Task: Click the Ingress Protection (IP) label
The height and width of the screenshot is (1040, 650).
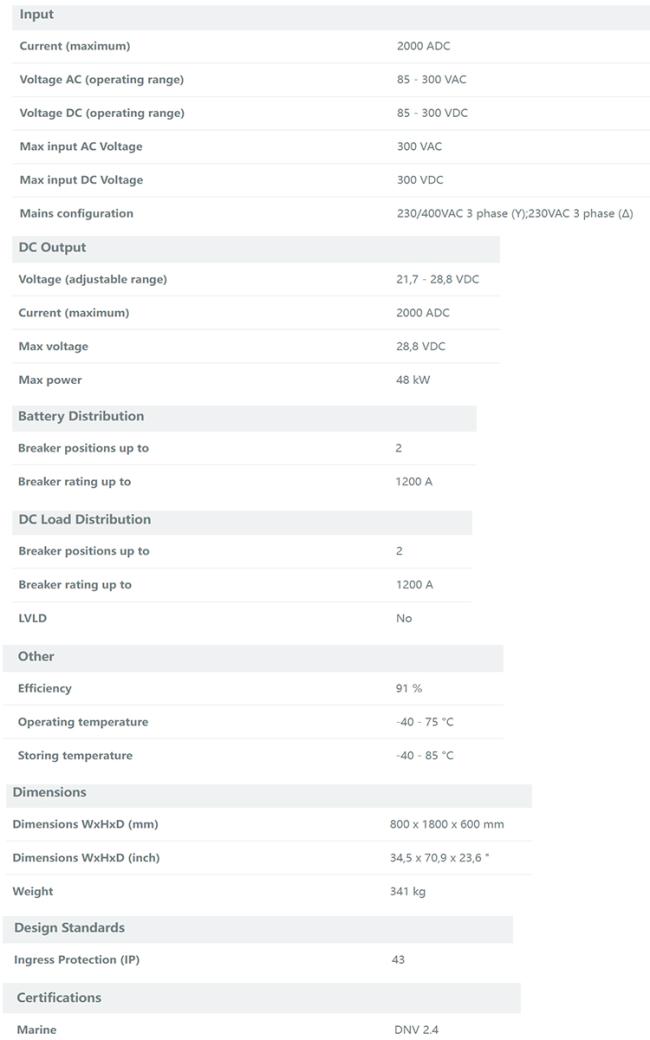Action: (77, 960)
